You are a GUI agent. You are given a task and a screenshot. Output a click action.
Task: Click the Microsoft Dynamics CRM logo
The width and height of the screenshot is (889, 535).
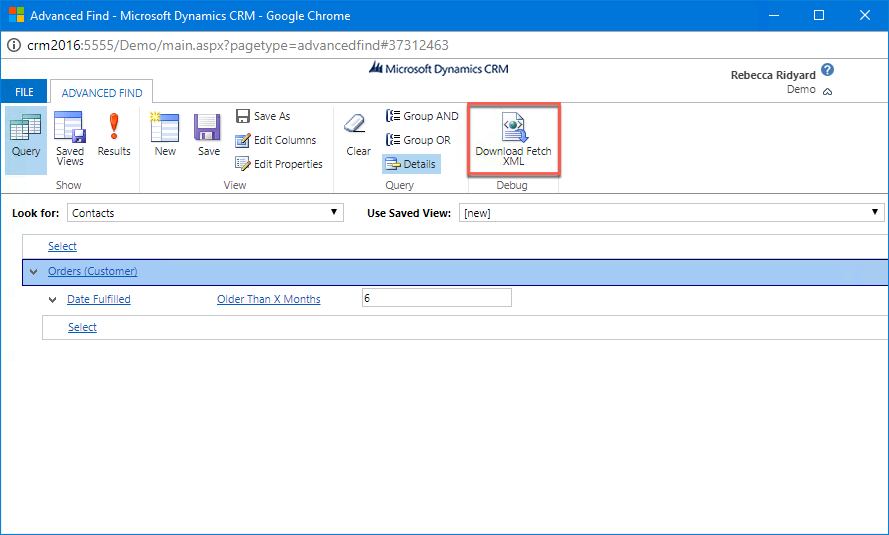pos(438,69)
